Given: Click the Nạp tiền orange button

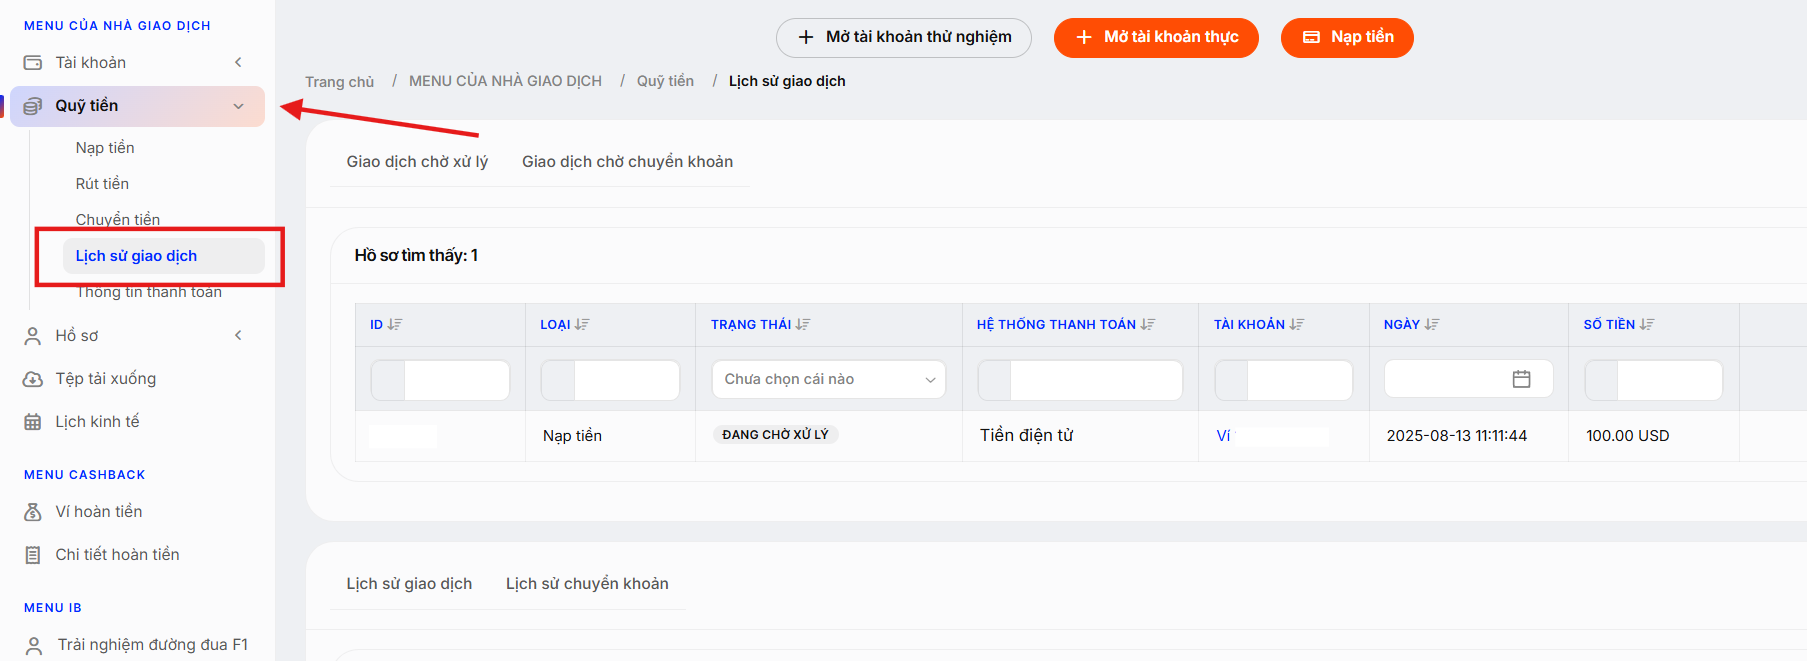Looking at the screenshot, I should (1347, 38).
